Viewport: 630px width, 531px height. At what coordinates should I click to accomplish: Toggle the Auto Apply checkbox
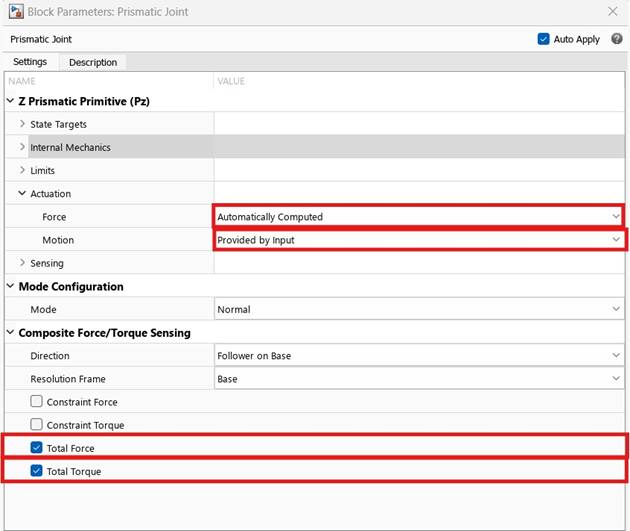pyautogui.click(x=544, y=39)
